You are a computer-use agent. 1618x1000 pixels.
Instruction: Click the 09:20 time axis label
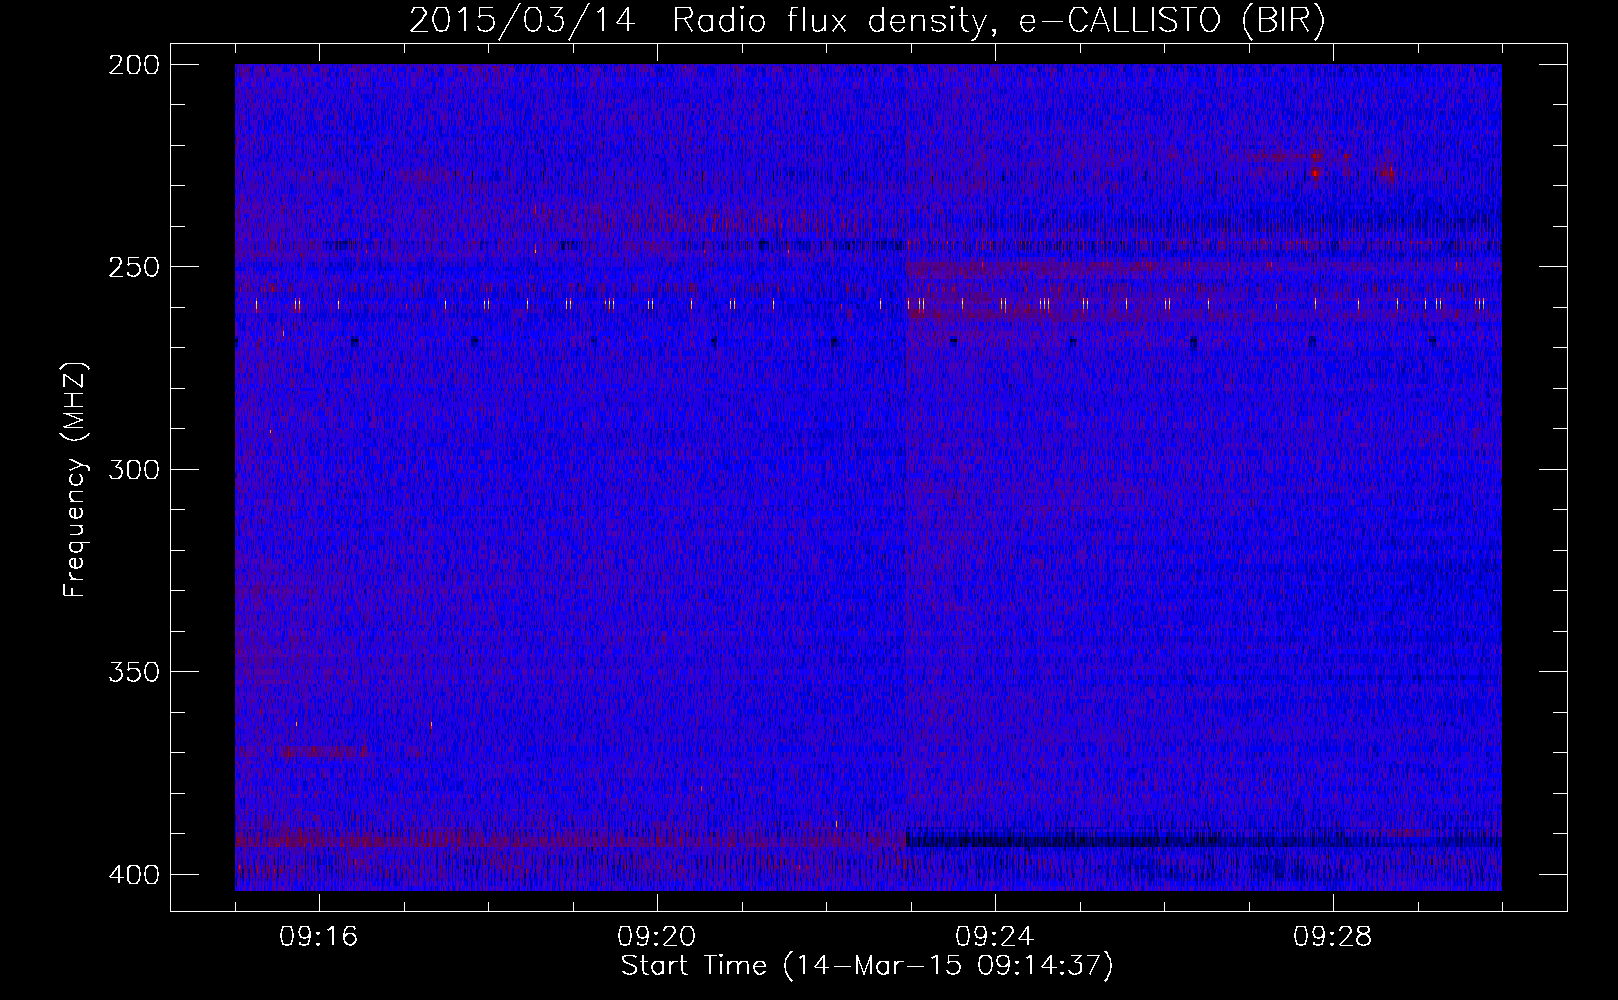657,937
